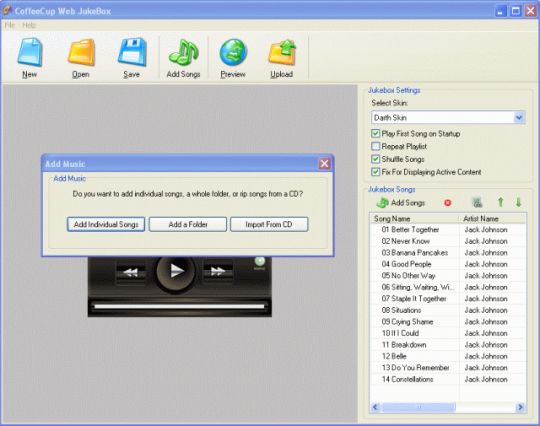Click the green indicator on the player skin
The image size is (540, 426).
click(260, 262)
